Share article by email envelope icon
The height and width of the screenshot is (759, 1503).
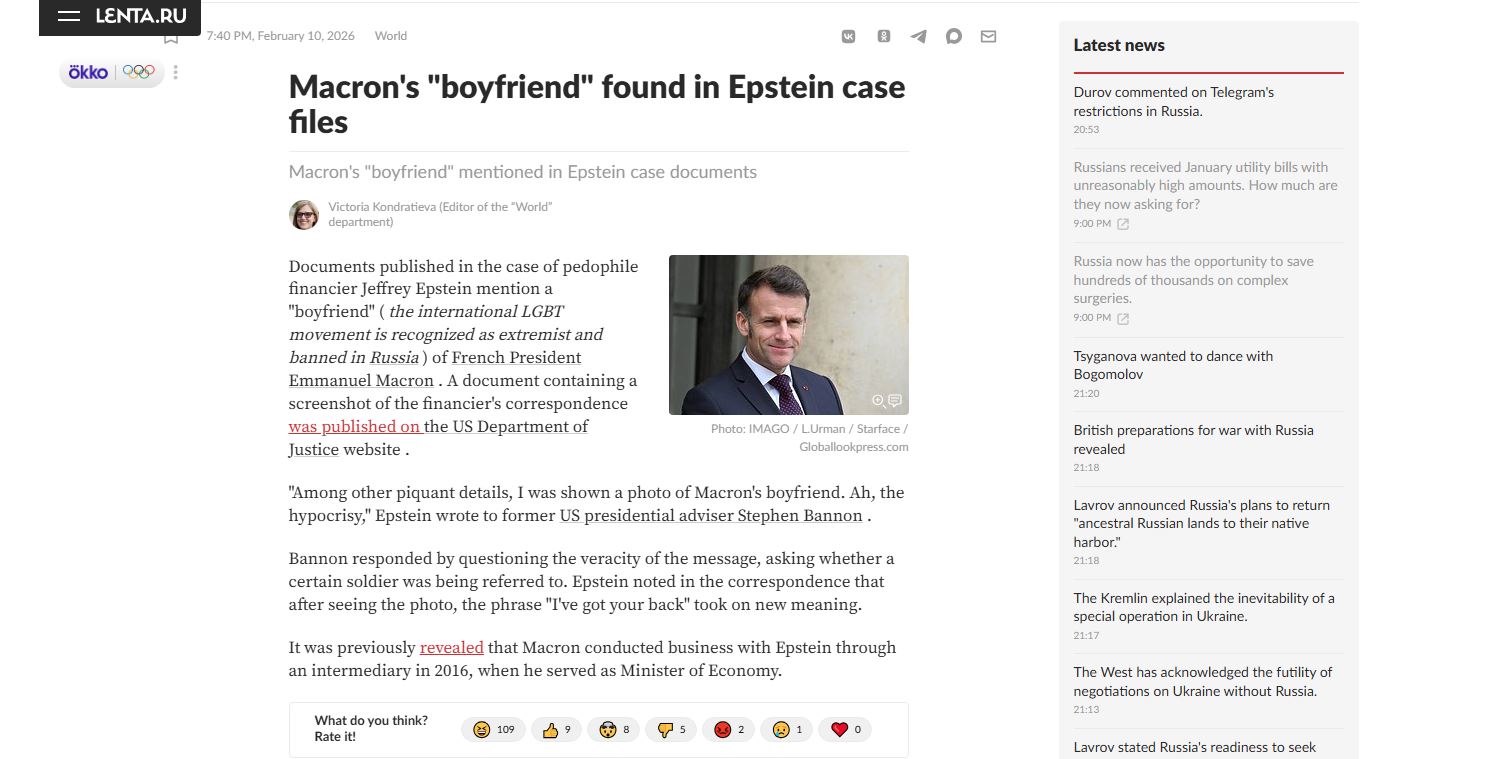[x=988, y=37]
